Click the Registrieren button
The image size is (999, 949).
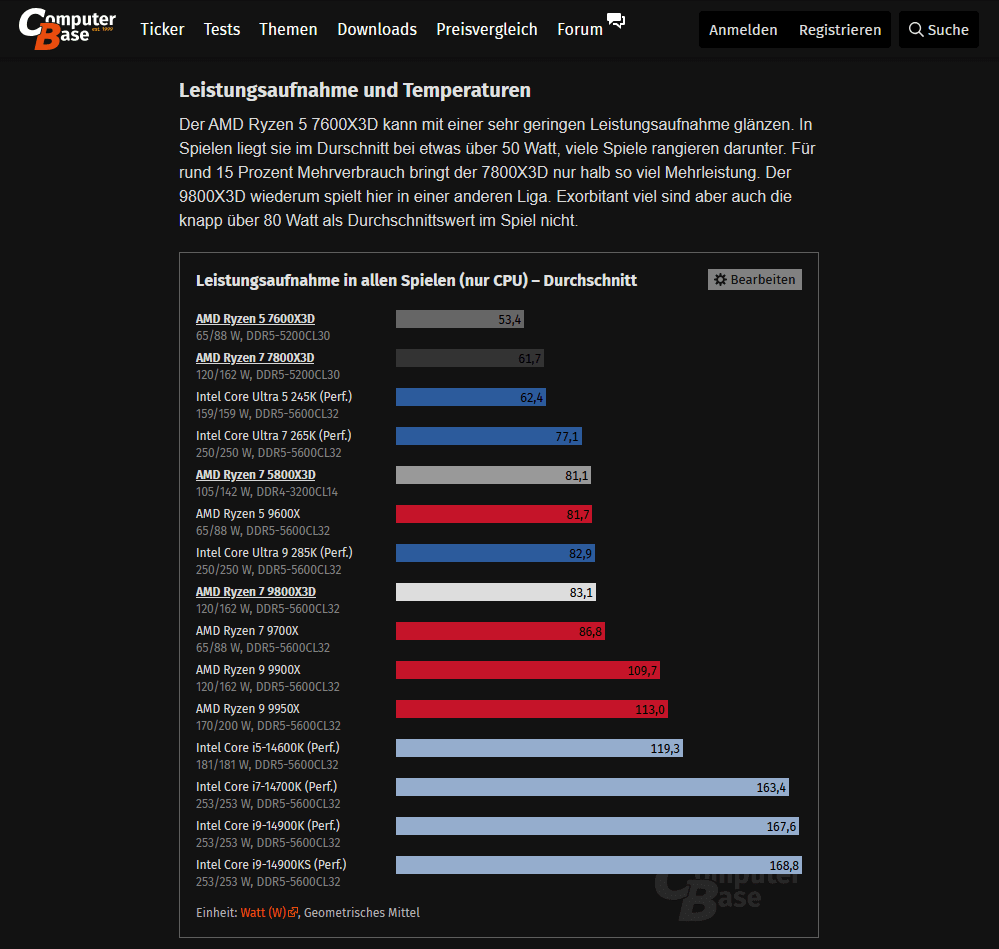(840, 30)
